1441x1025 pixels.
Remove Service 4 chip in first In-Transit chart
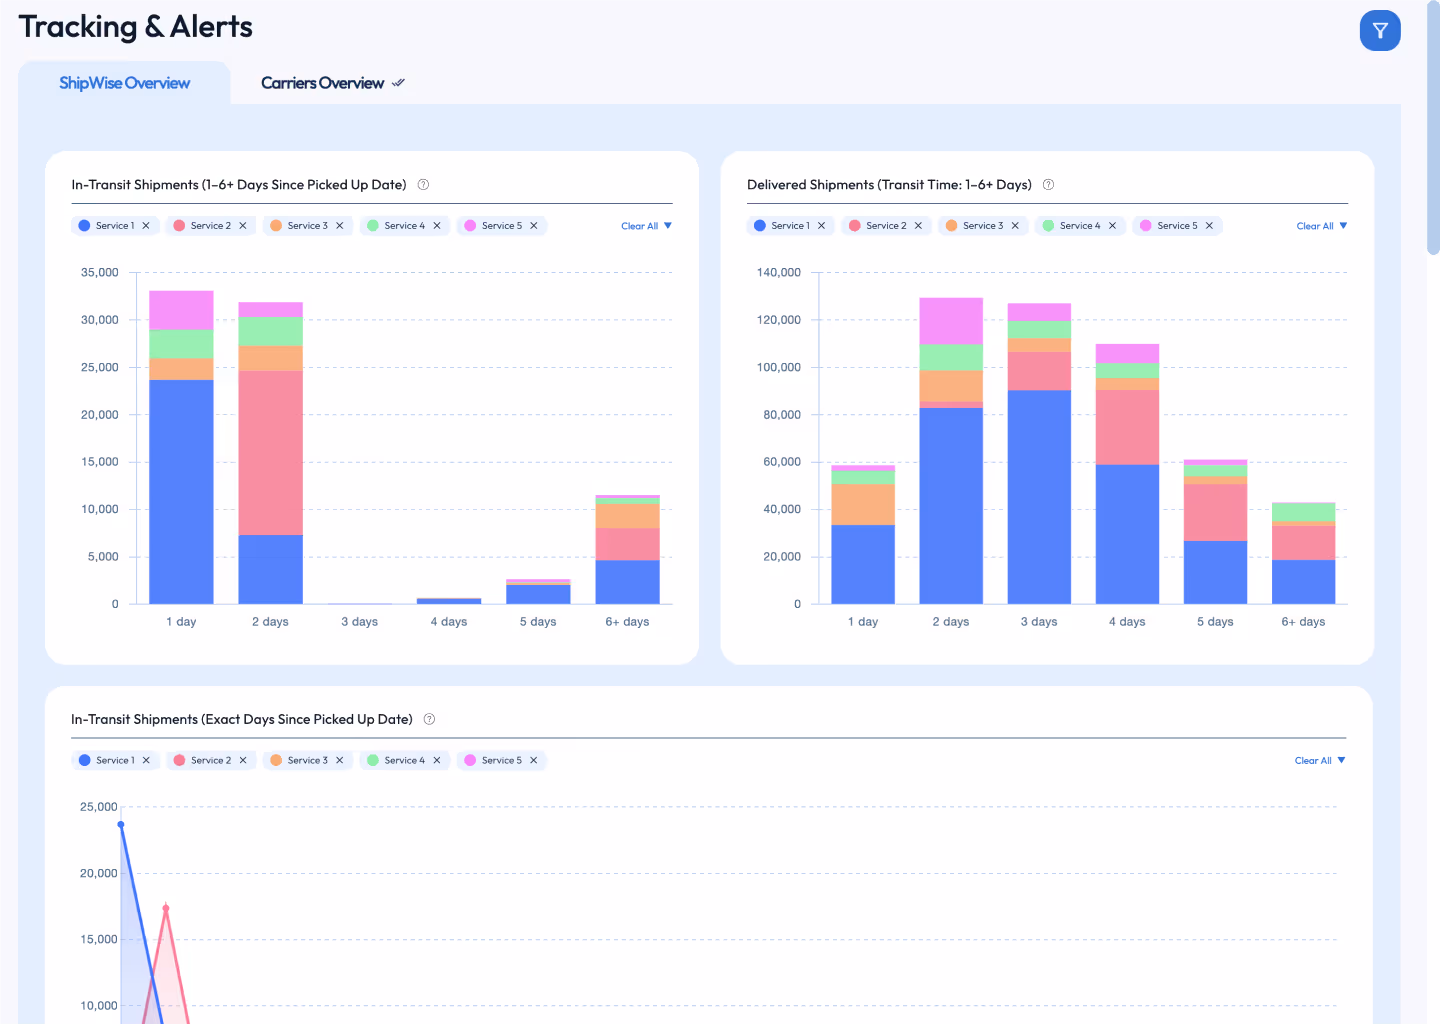pos(437,226)
